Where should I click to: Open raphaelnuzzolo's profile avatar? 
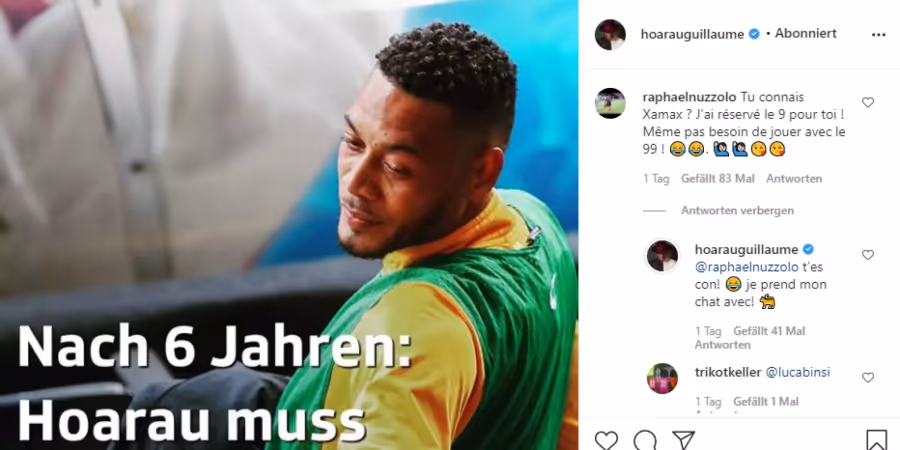click(610, 103)
